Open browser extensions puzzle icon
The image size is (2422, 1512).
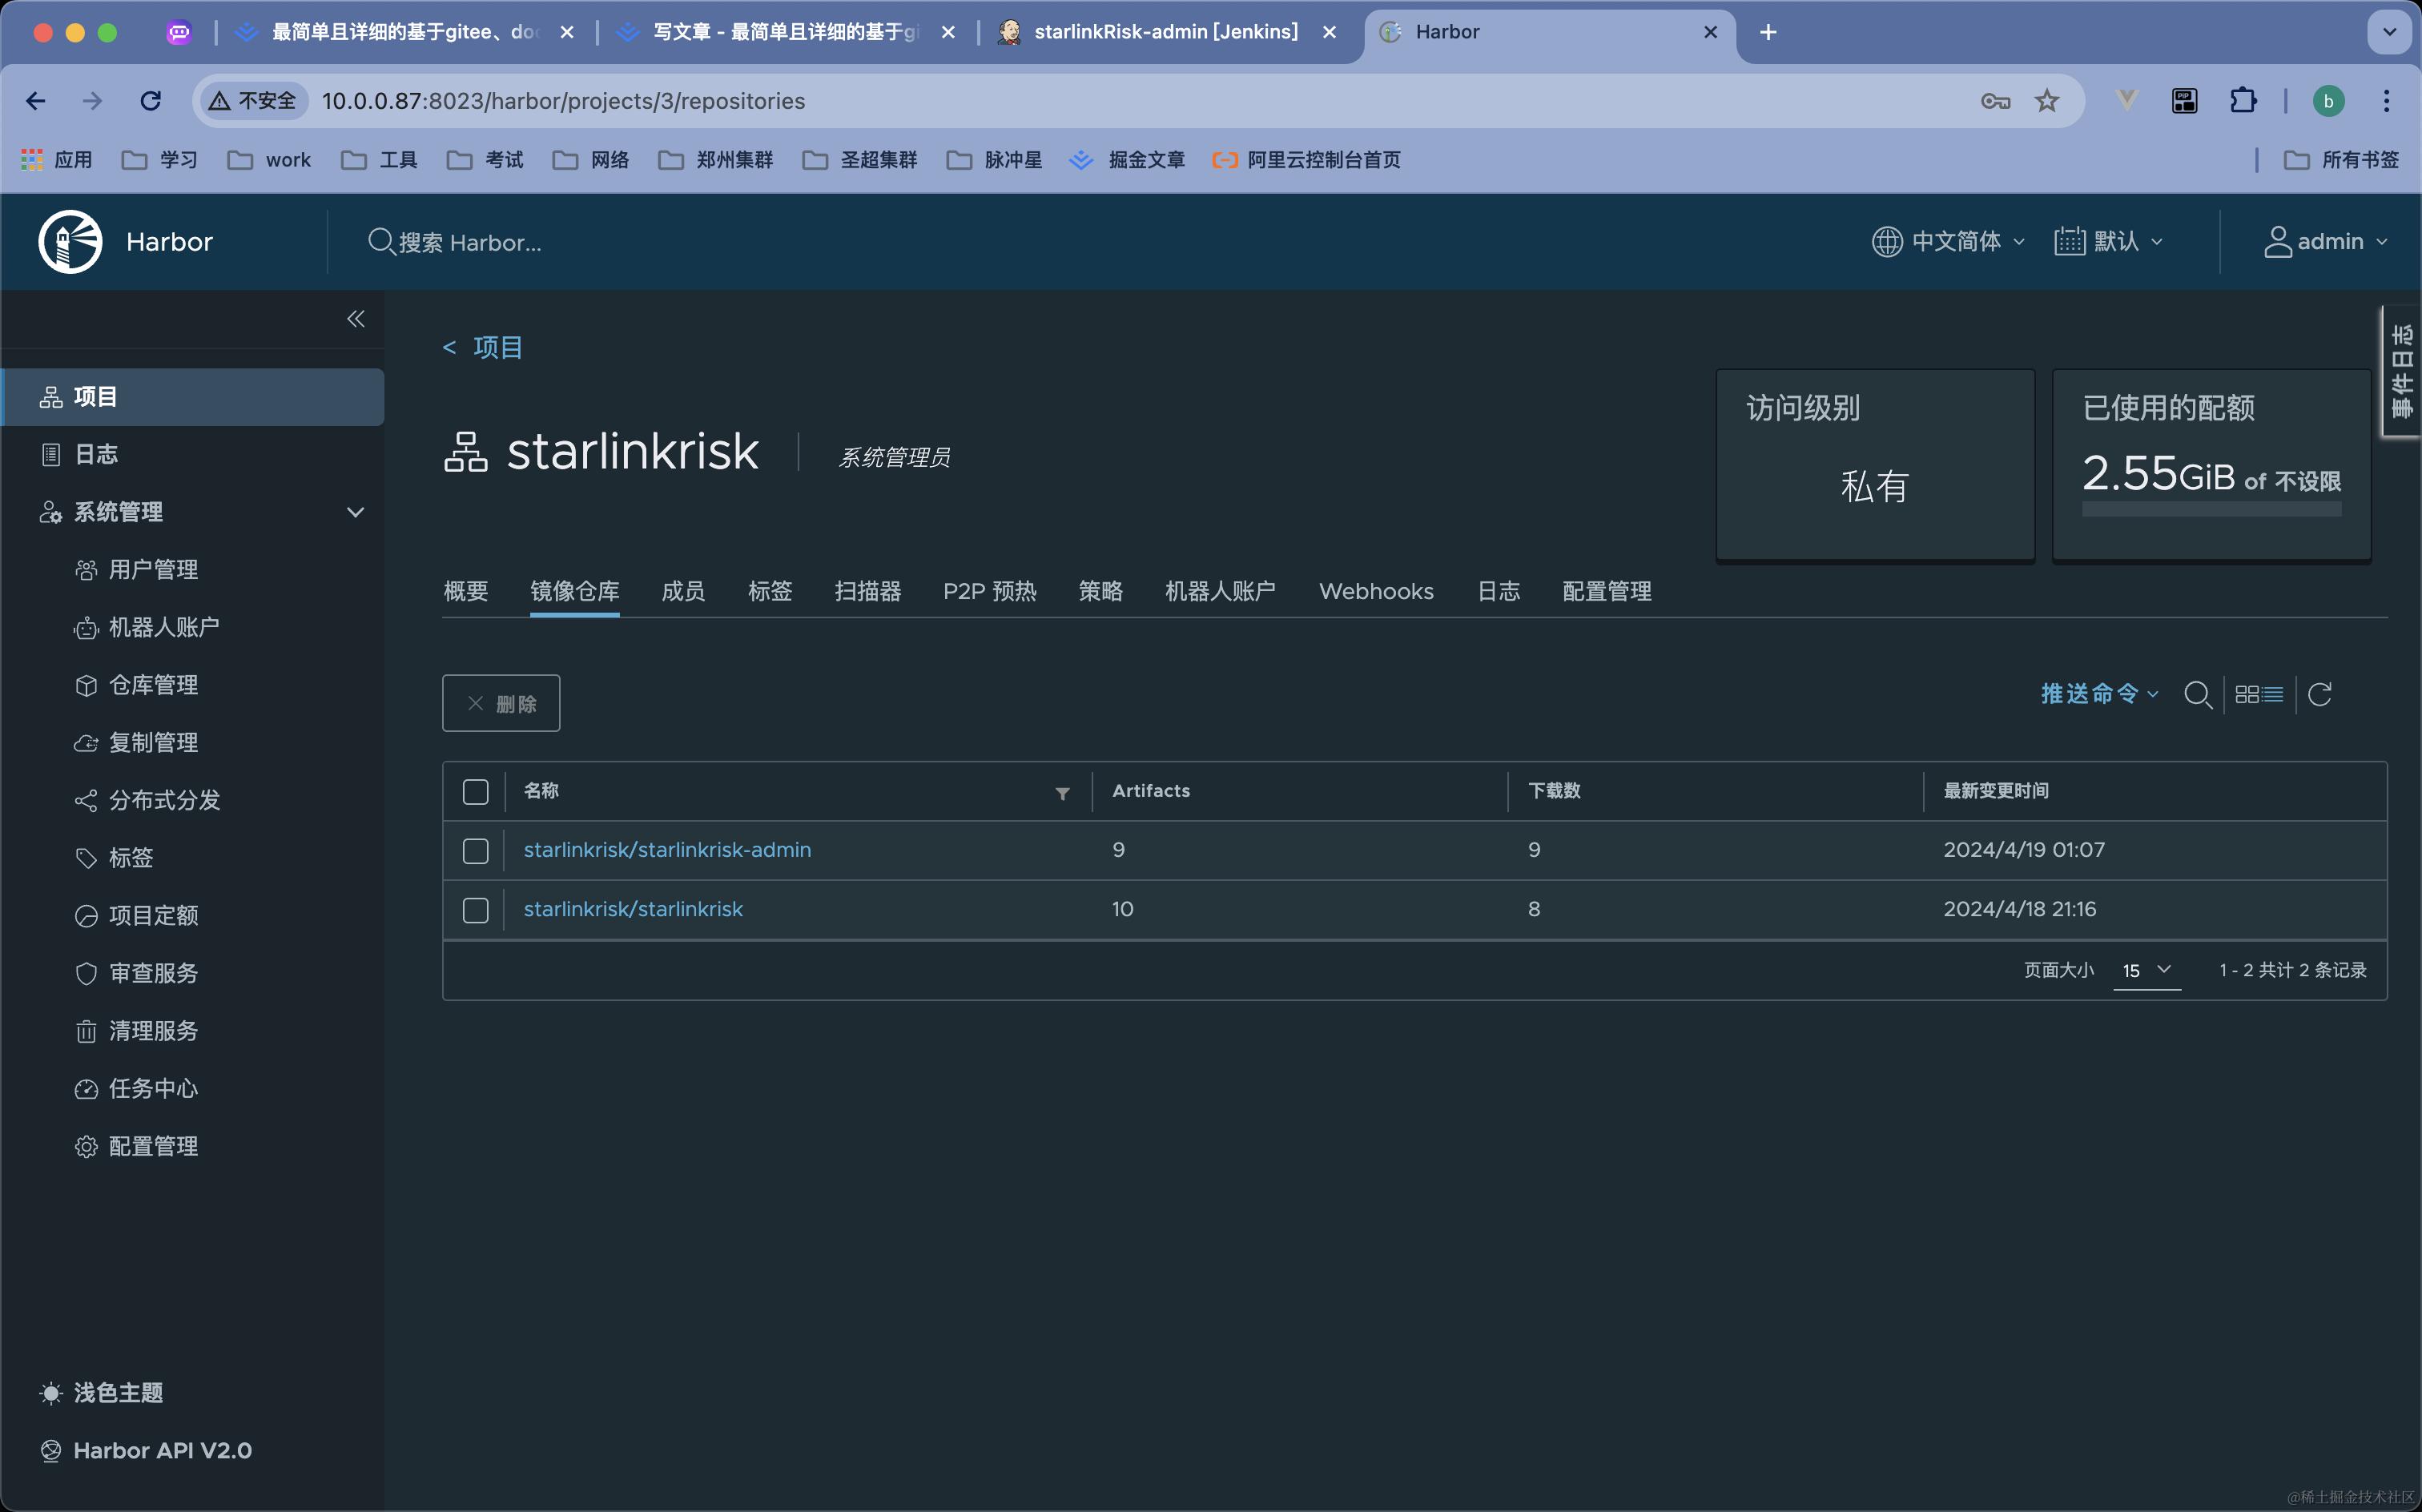point(2243,101)
